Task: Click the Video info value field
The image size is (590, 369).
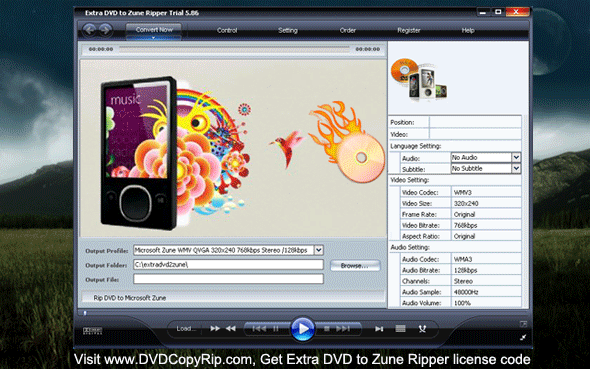Action: [x=475, y=134]
